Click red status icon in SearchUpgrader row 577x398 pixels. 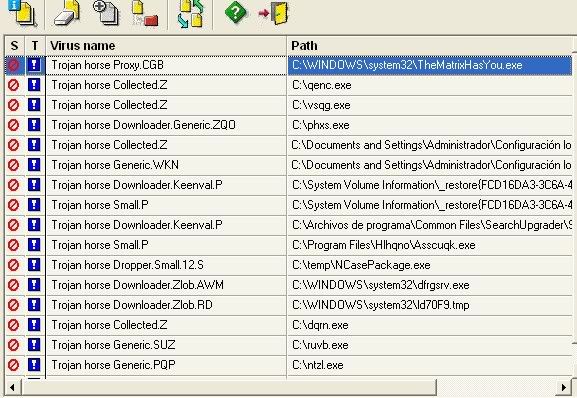coord(14,225)
